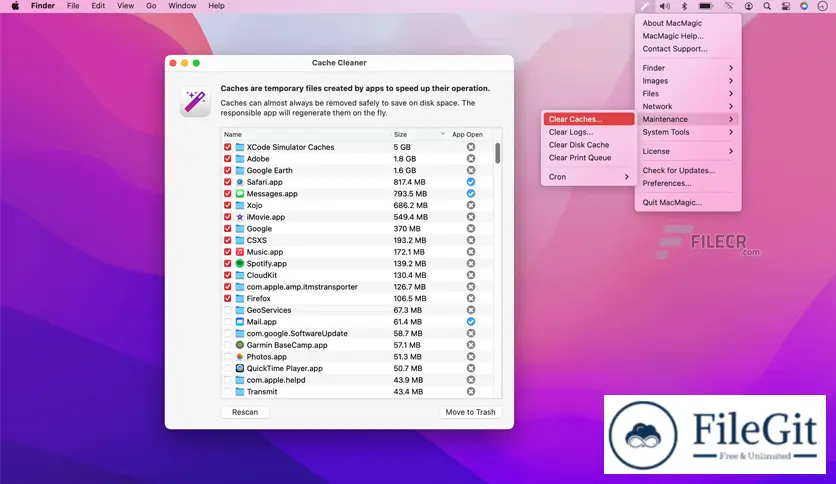Open the Window menu in menu bar
Image resolution: width=836 pixels, height=484 pixels.
point(182,6)
